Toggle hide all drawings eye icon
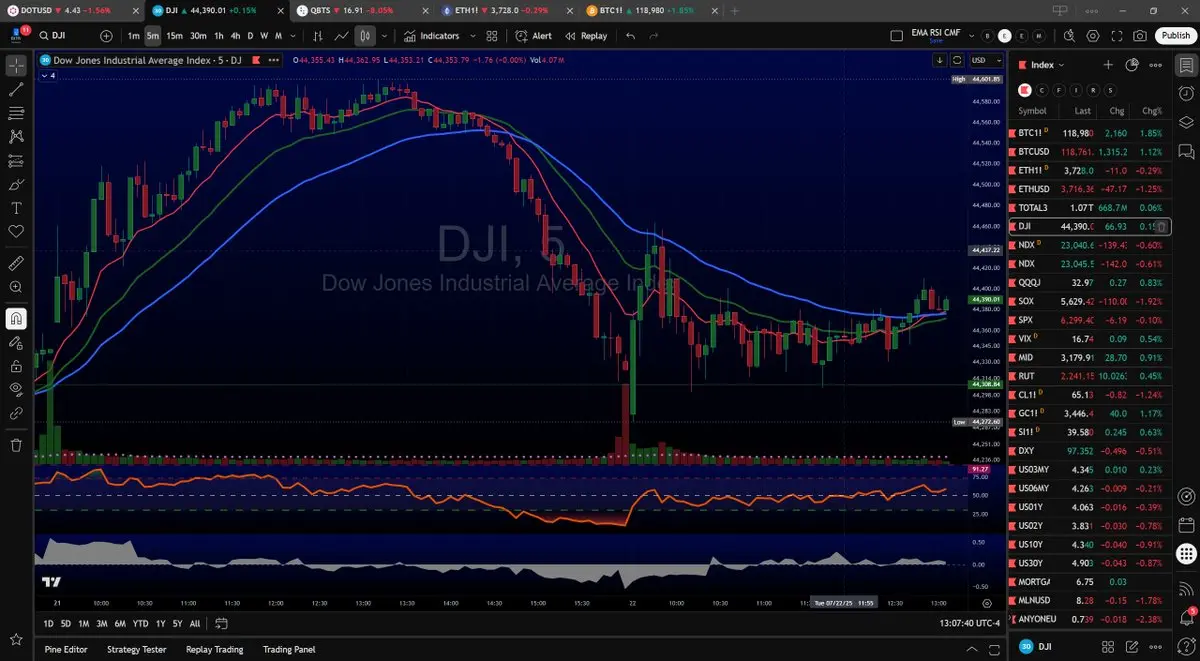Screen dimensions: 1200x661 click(16, 389)
